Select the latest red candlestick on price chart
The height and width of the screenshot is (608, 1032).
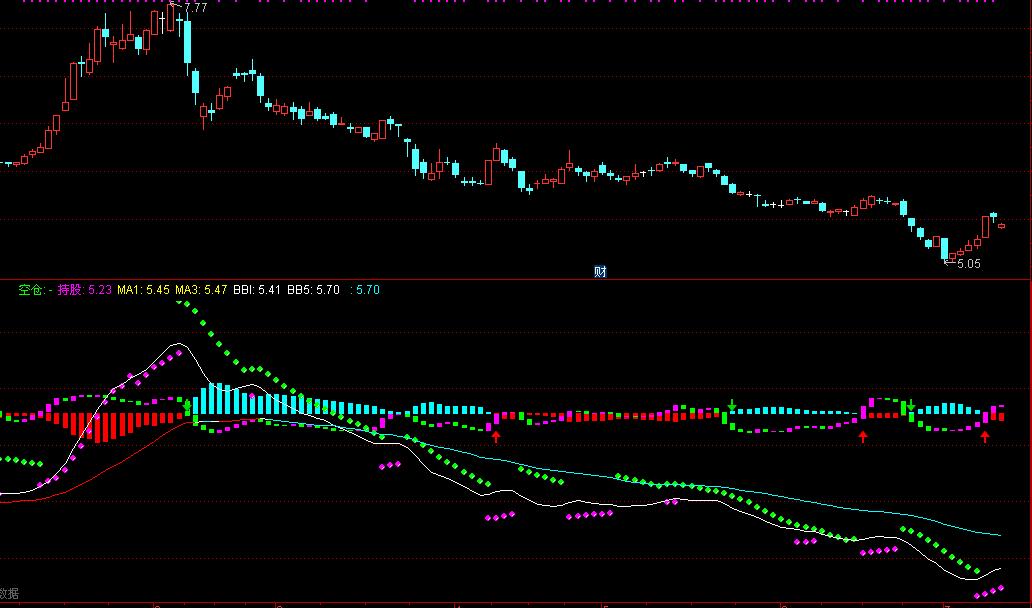(x=1001, y=226)
